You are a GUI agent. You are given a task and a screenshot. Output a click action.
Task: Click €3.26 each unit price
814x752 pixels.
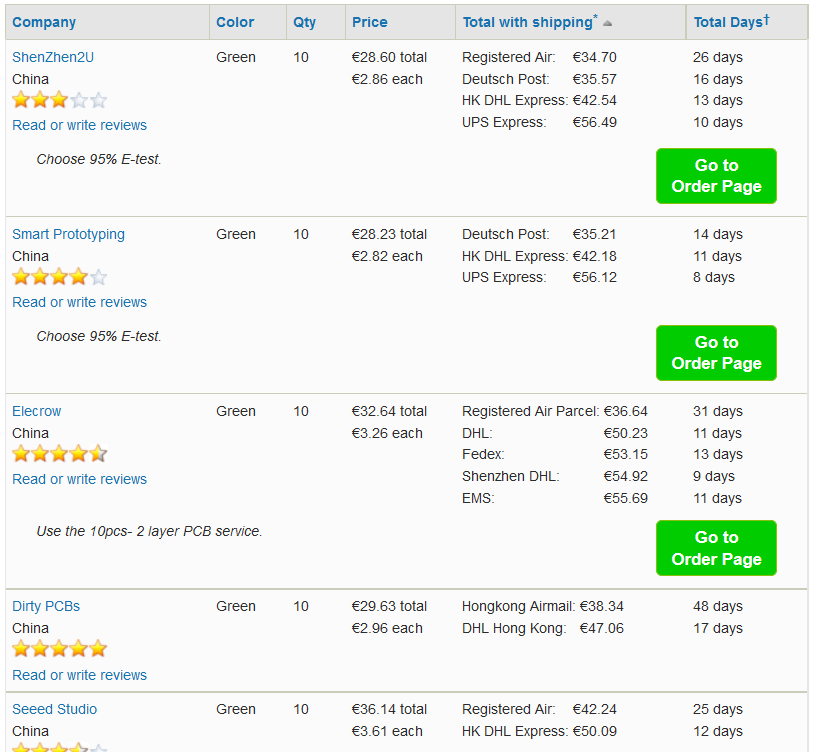(x=387, y=433)
